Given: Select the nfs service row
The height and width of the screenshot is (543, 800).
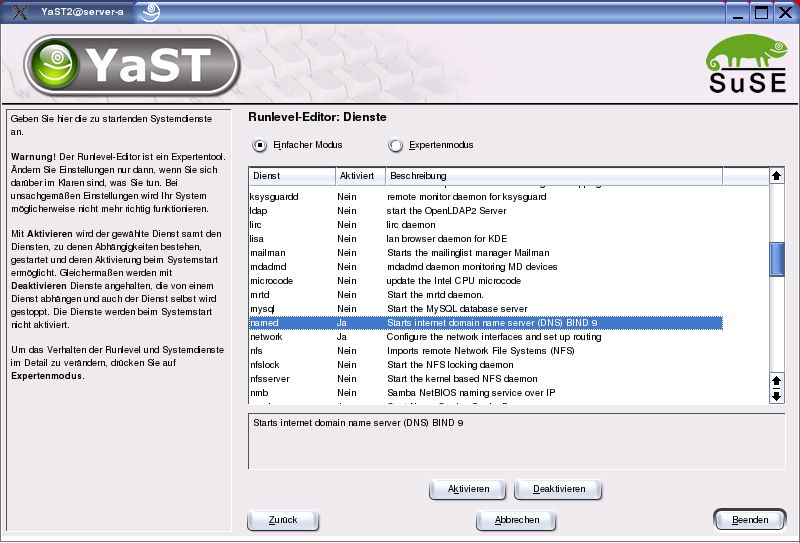Looking at the screenshot, I should (486, 351).
